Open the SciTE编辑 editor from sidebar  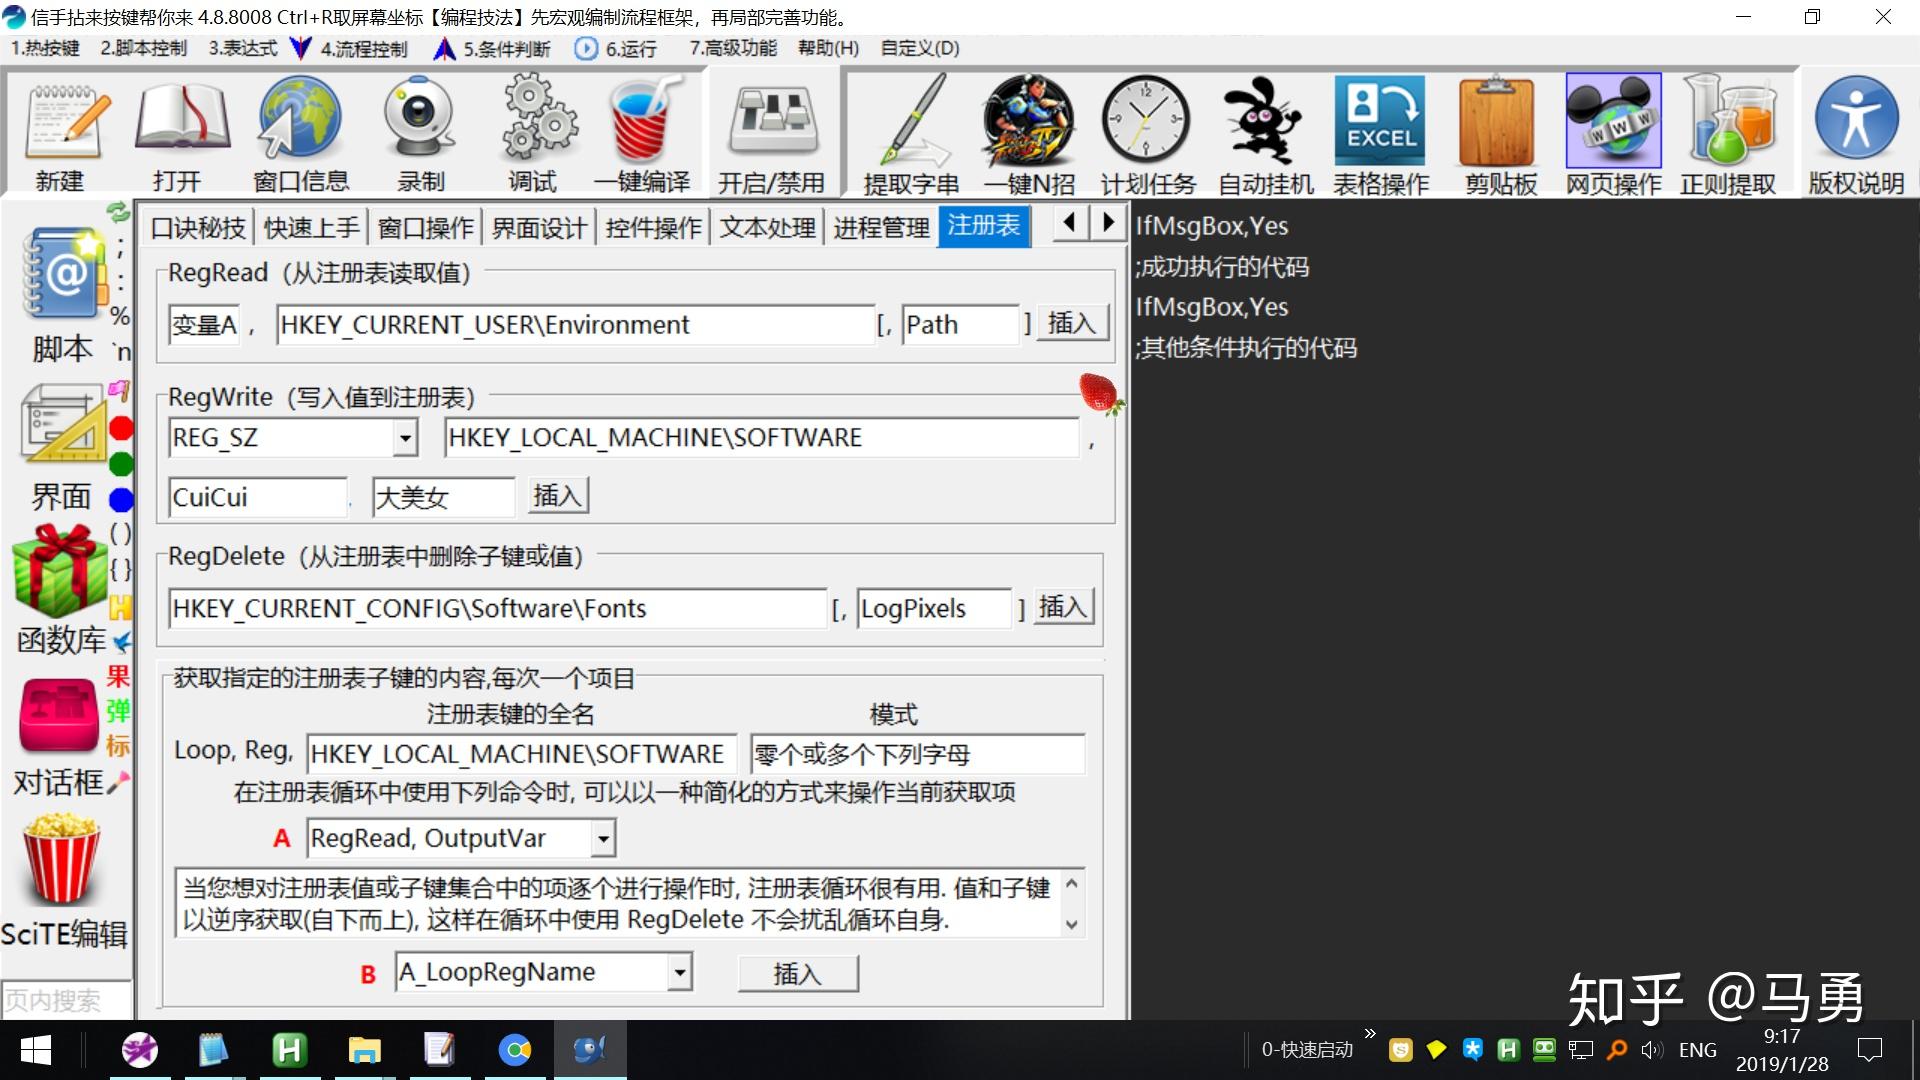(62, 880)
